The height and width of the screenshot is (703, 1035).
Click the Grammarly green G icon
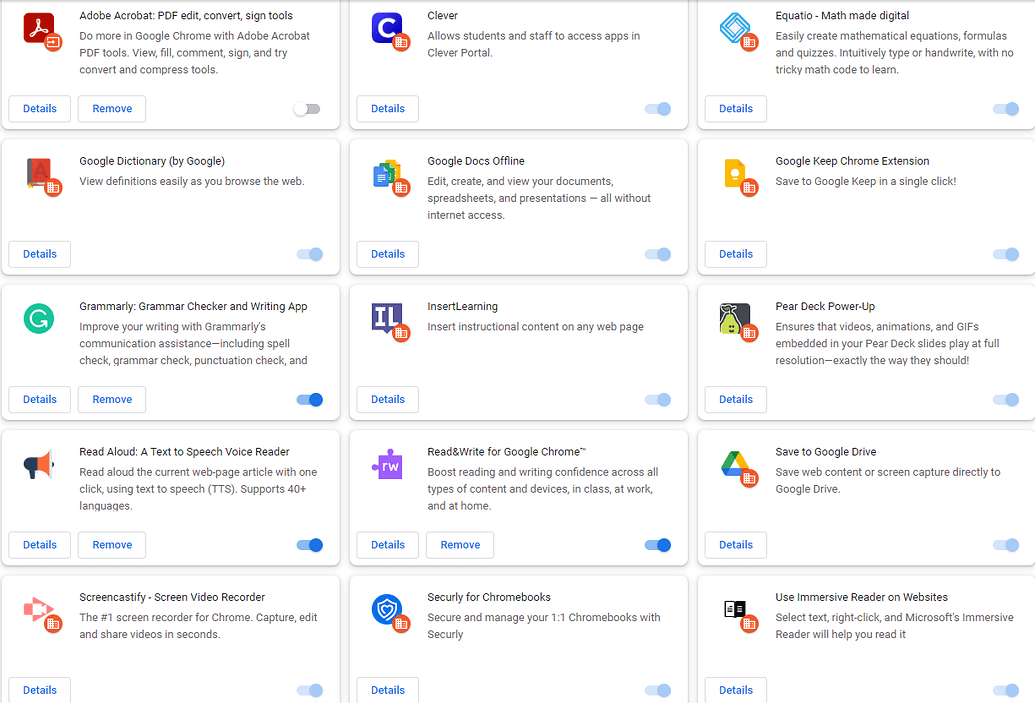pos(40,319)
